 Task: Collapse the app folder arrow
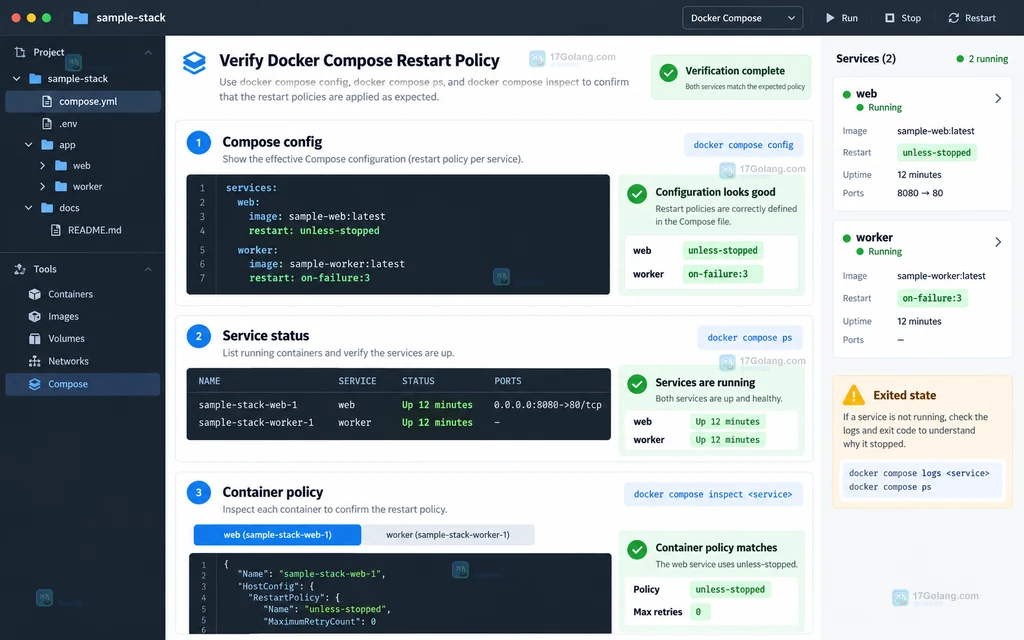[x=29, y=144]
